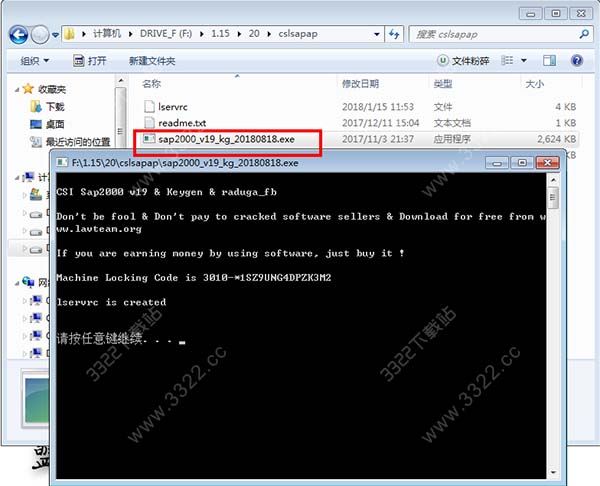This screenshot has height=486, width=600.
Task: Collapse the 收藏夹 favorites group
Action: point(17,90)
